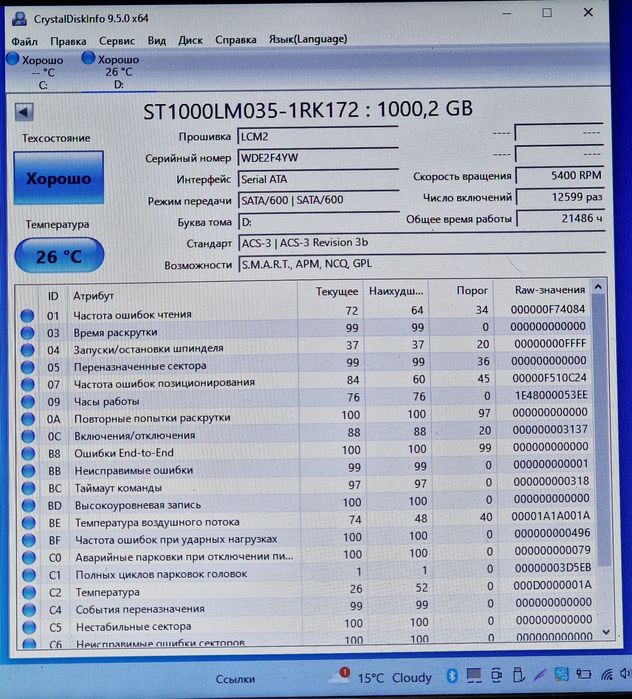Click the Ссылки taskbar toolbar
Screen dimensions: 632x699
235,679
